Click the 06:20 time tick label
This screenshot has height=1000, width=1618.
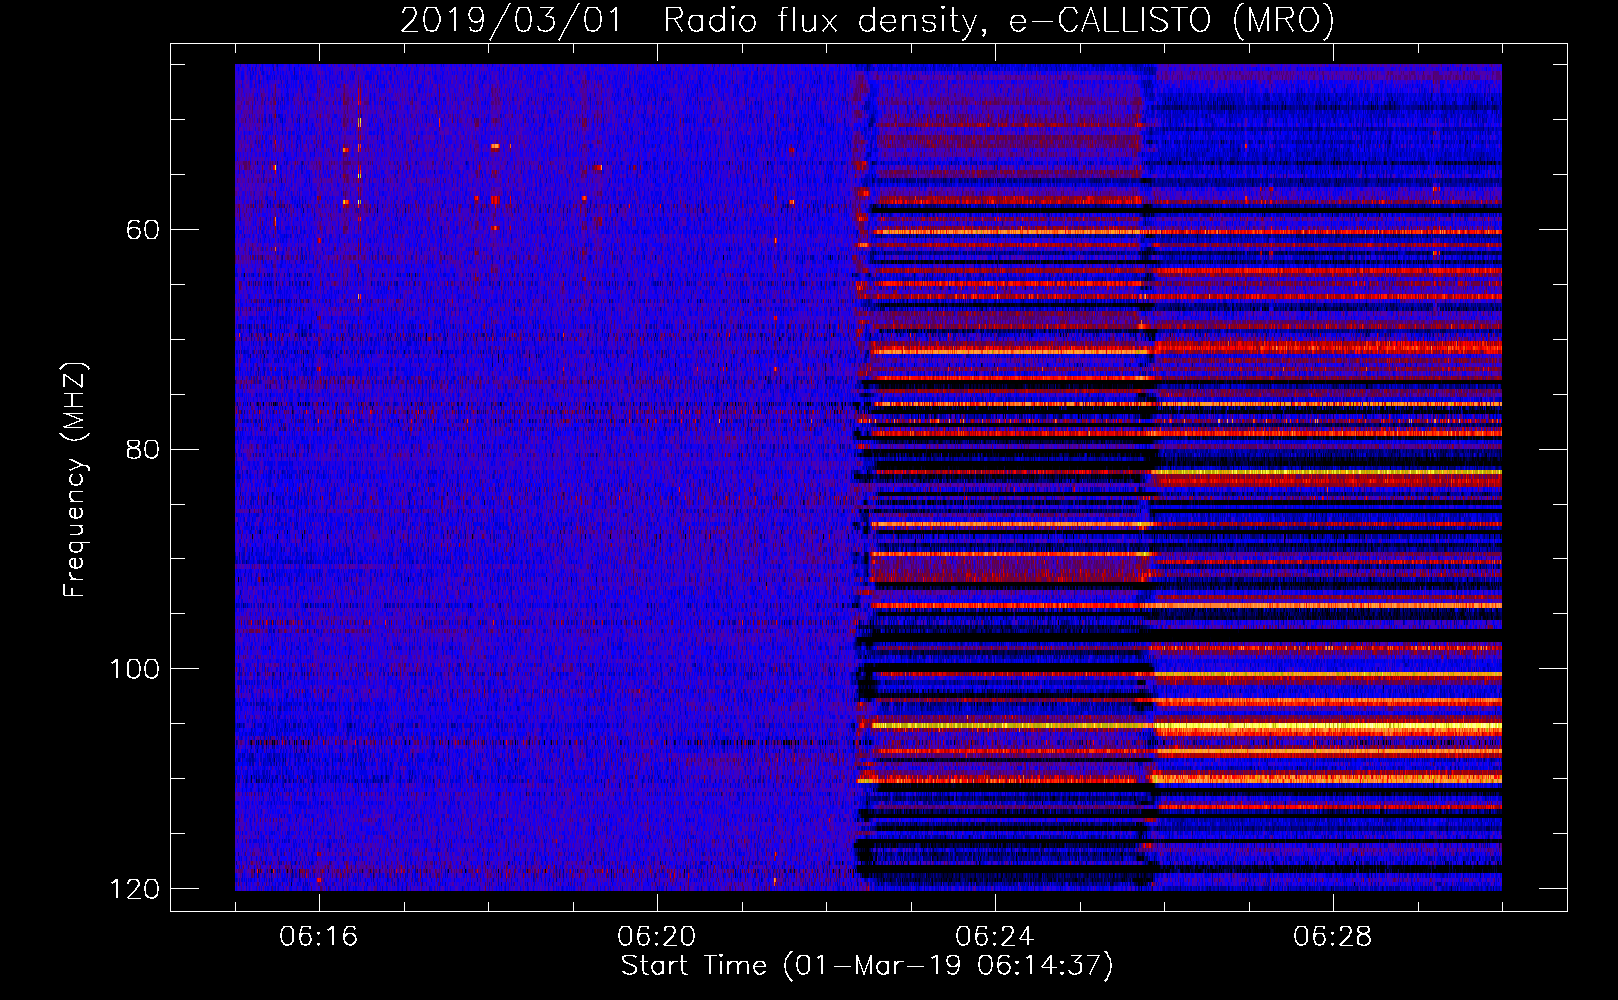click(x=657, y=937)
